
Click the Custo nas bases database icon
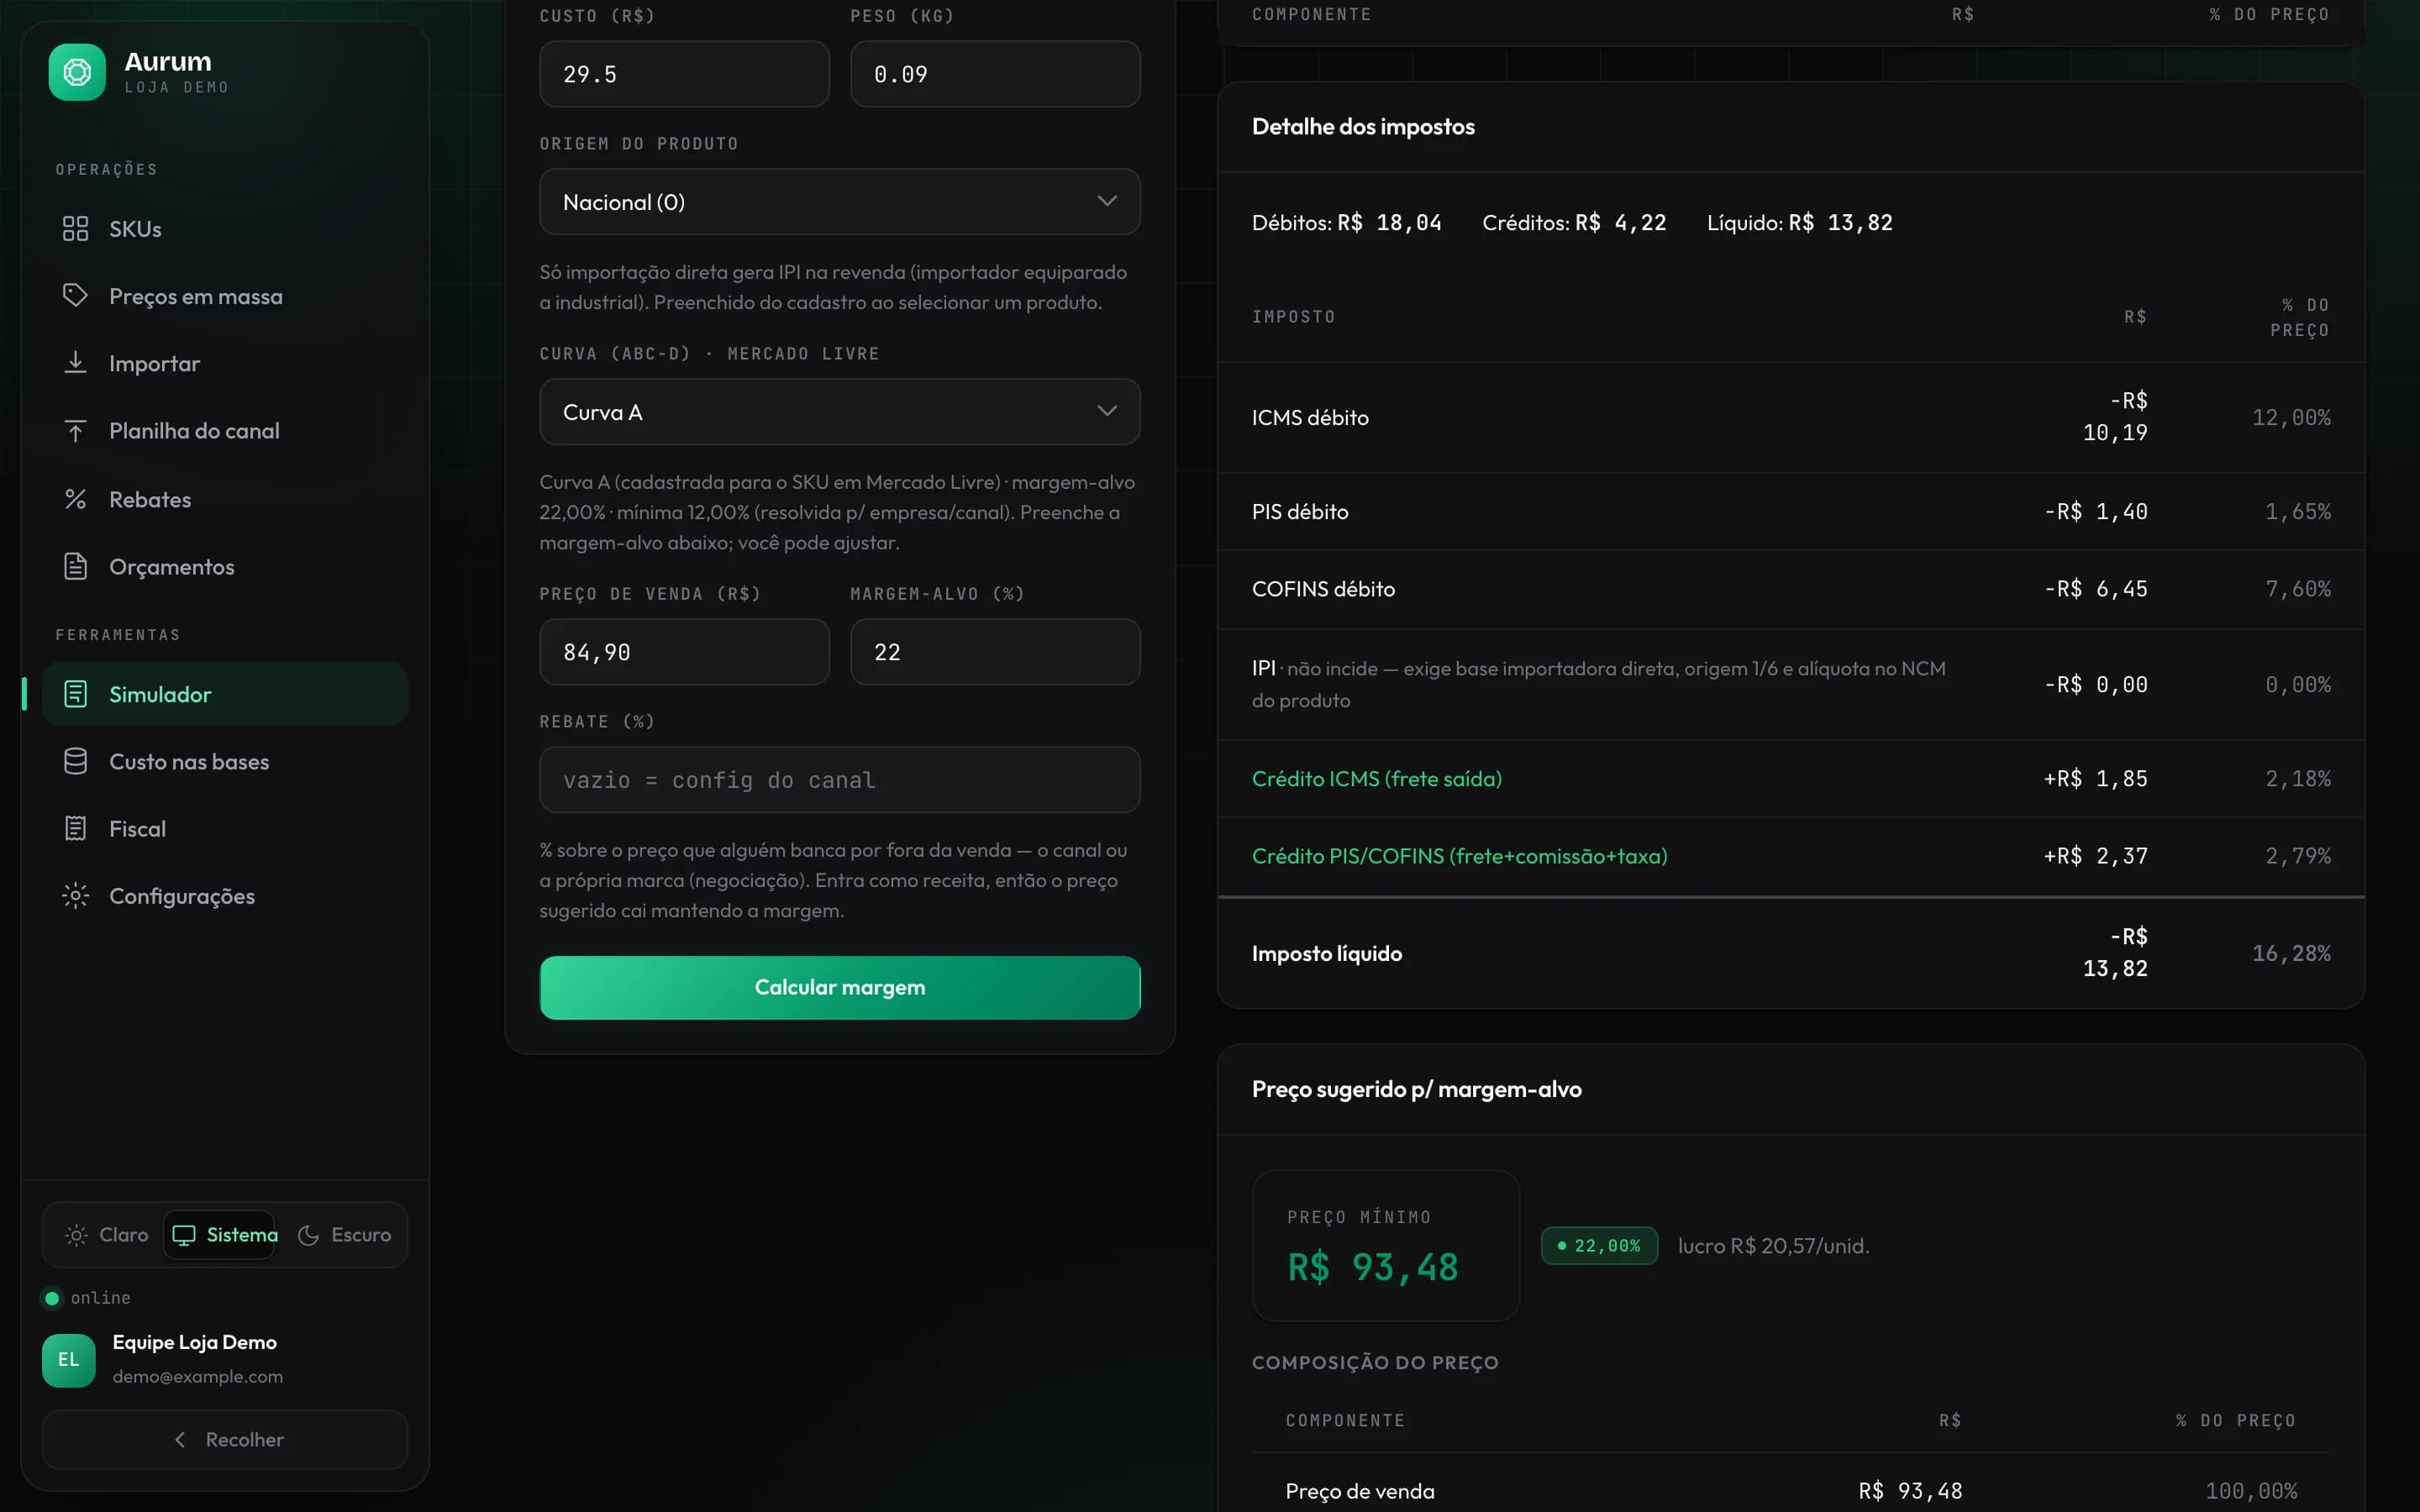click(75, 761)
